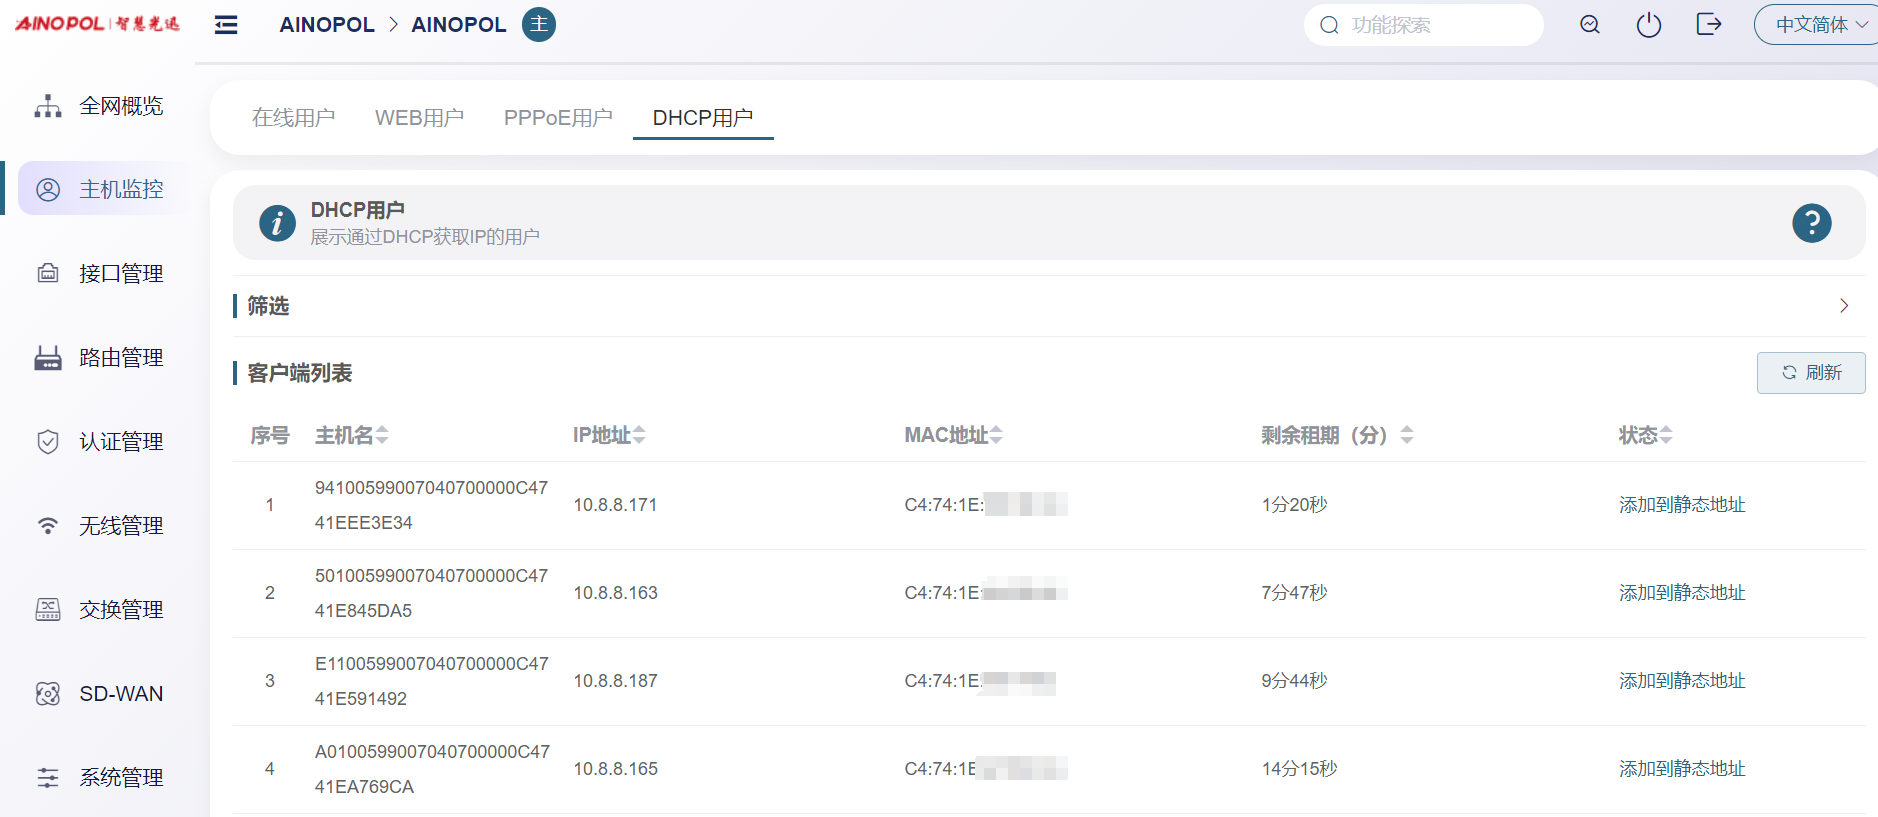Viewport: 1878px width, 817px height.
Task: Select the DHCP用户 tab
Action: tap(703, 118)
